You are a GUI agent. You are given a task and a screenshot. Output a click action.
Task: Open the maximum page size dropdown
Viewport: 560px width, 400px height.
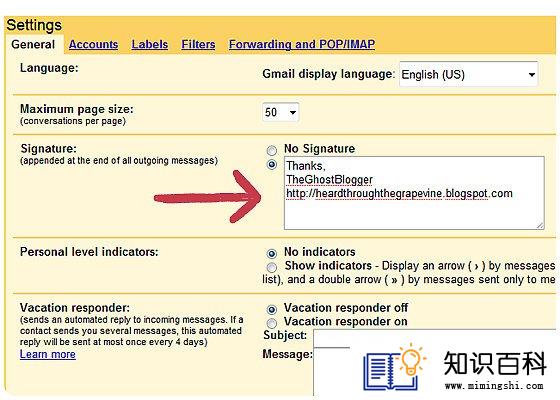pyautogui.click(x=280, y=112)
